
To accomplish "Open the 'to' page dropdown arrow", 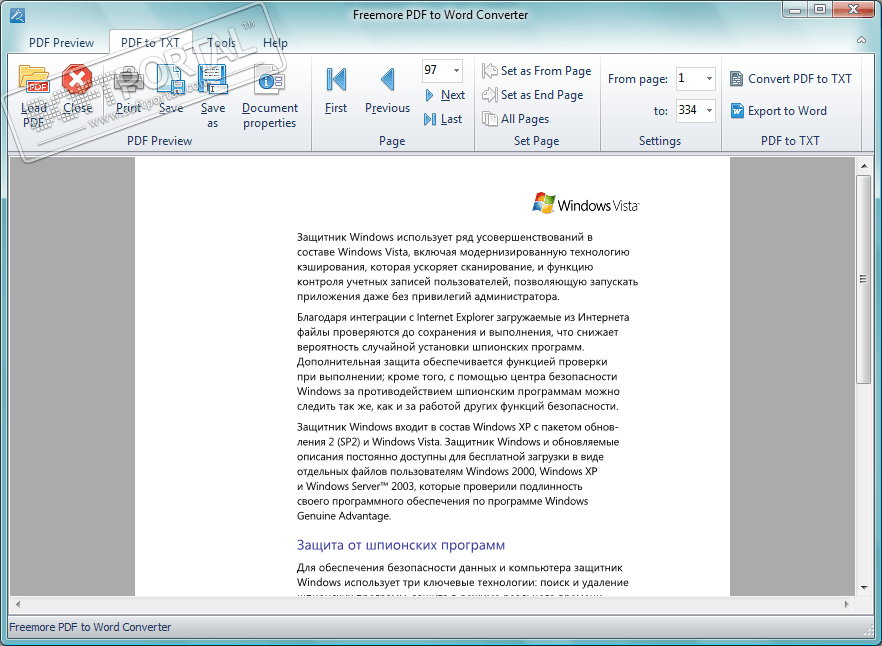I will pos(709,110).
